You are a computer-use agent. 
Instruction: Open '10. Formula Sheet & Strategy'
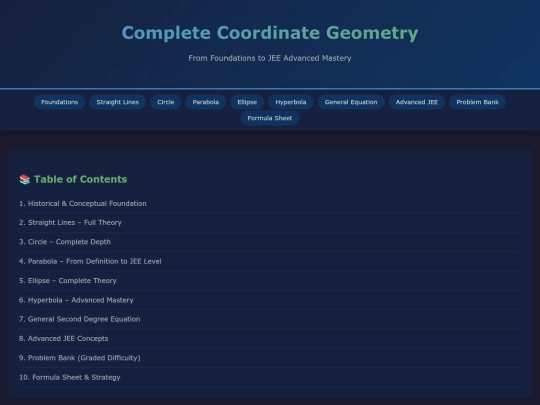coord(70,377)
